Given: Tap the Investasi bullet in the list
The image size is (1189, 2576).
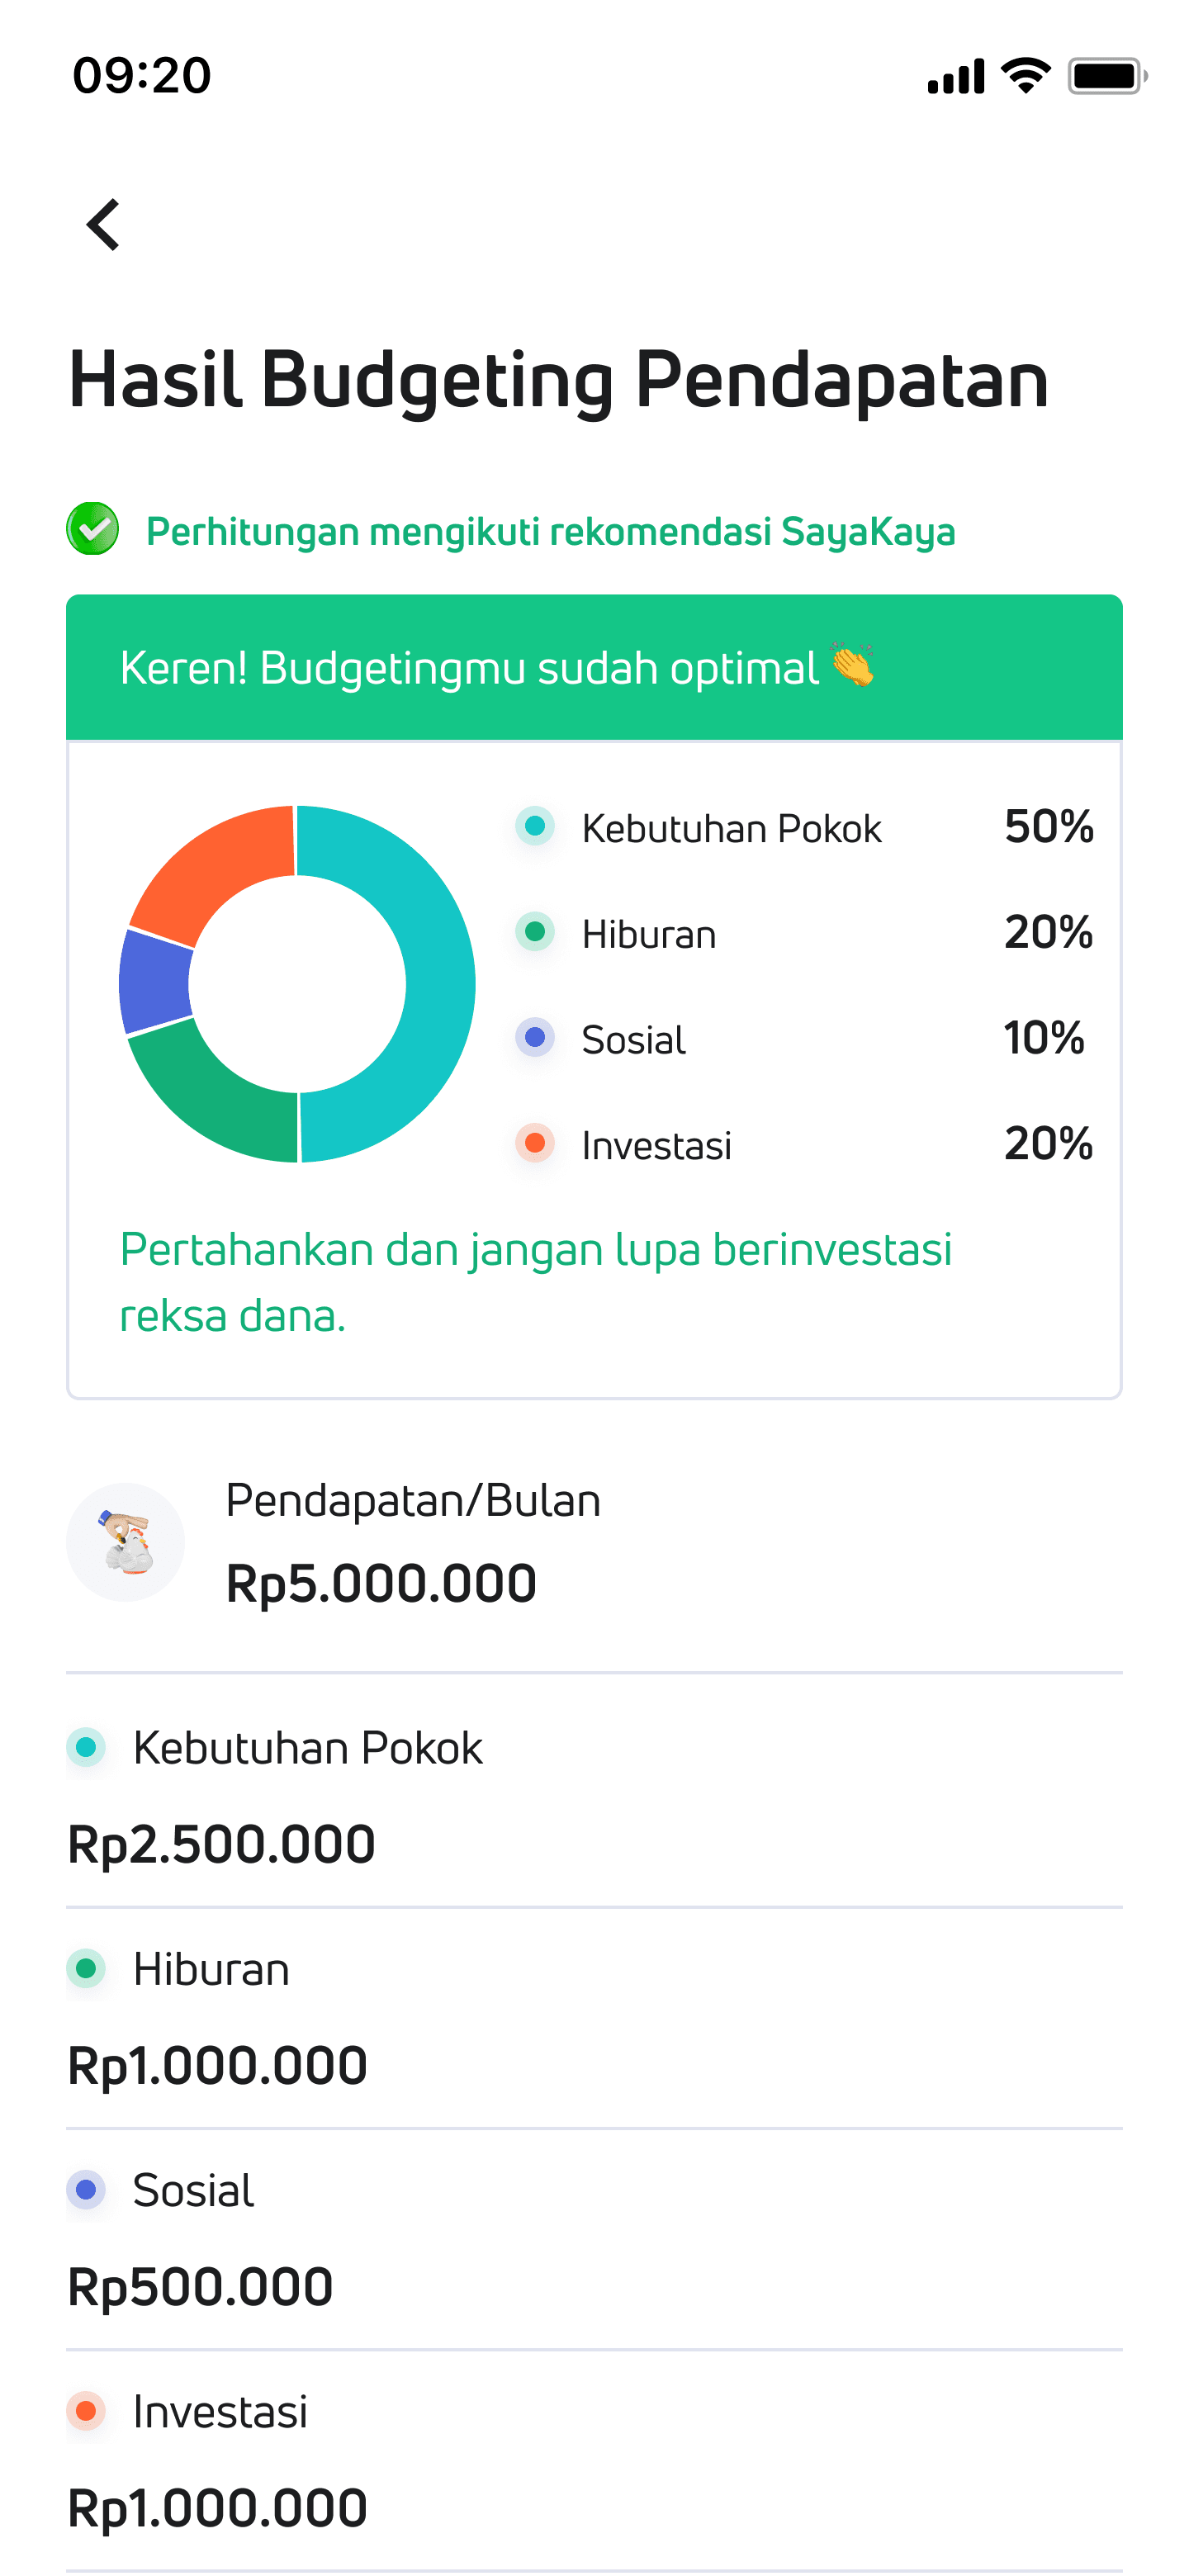Looking at the screenshot, I should 85,2409.
